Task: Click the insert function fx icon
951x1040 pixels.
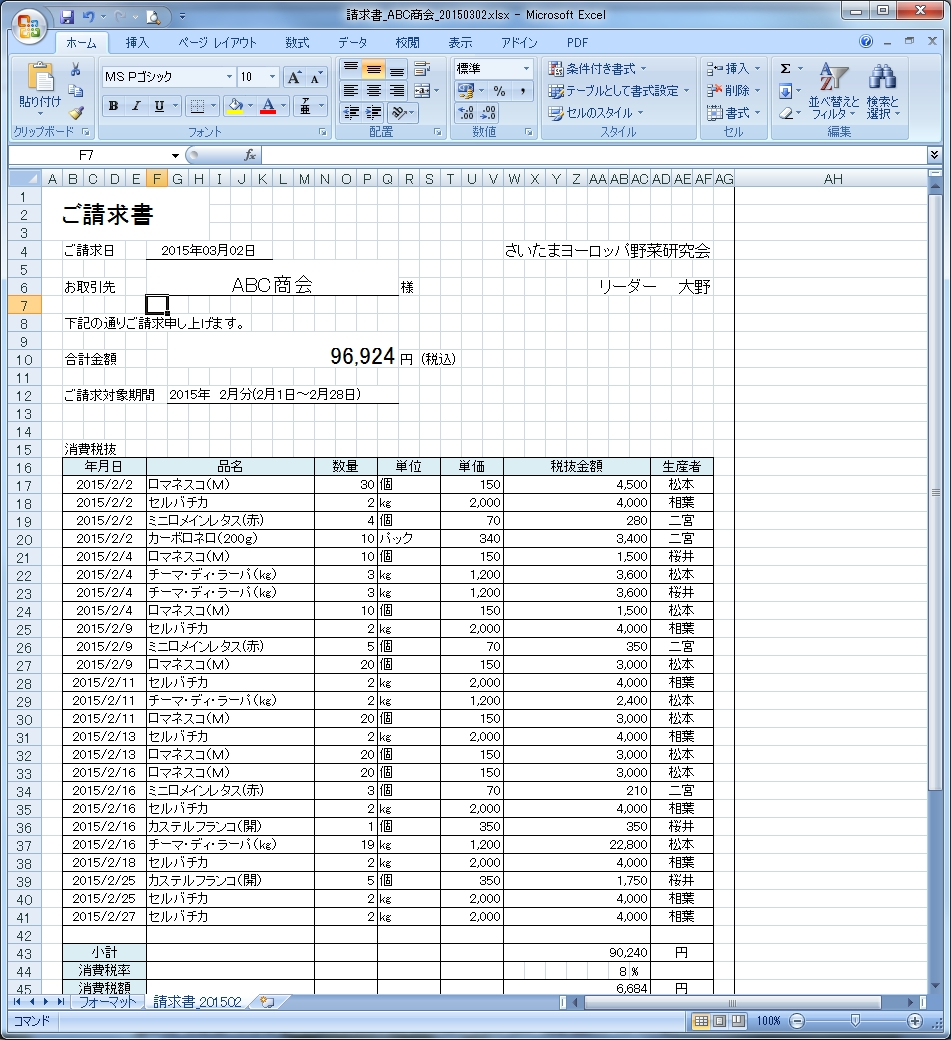Action: tap(250, 155)
